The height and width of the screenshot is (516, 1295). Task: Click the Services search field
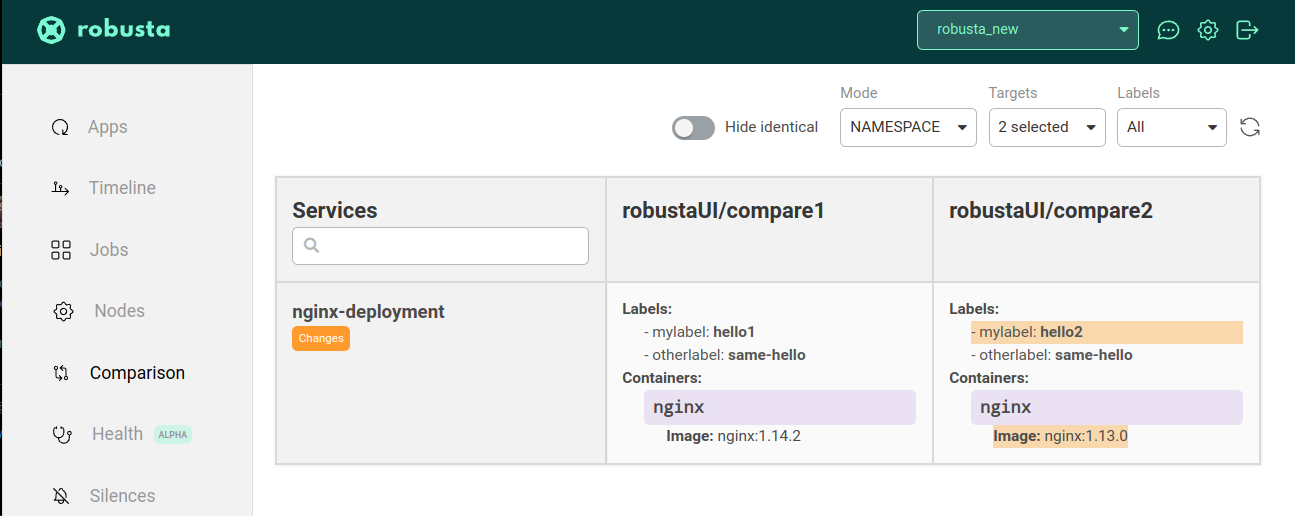440,246
